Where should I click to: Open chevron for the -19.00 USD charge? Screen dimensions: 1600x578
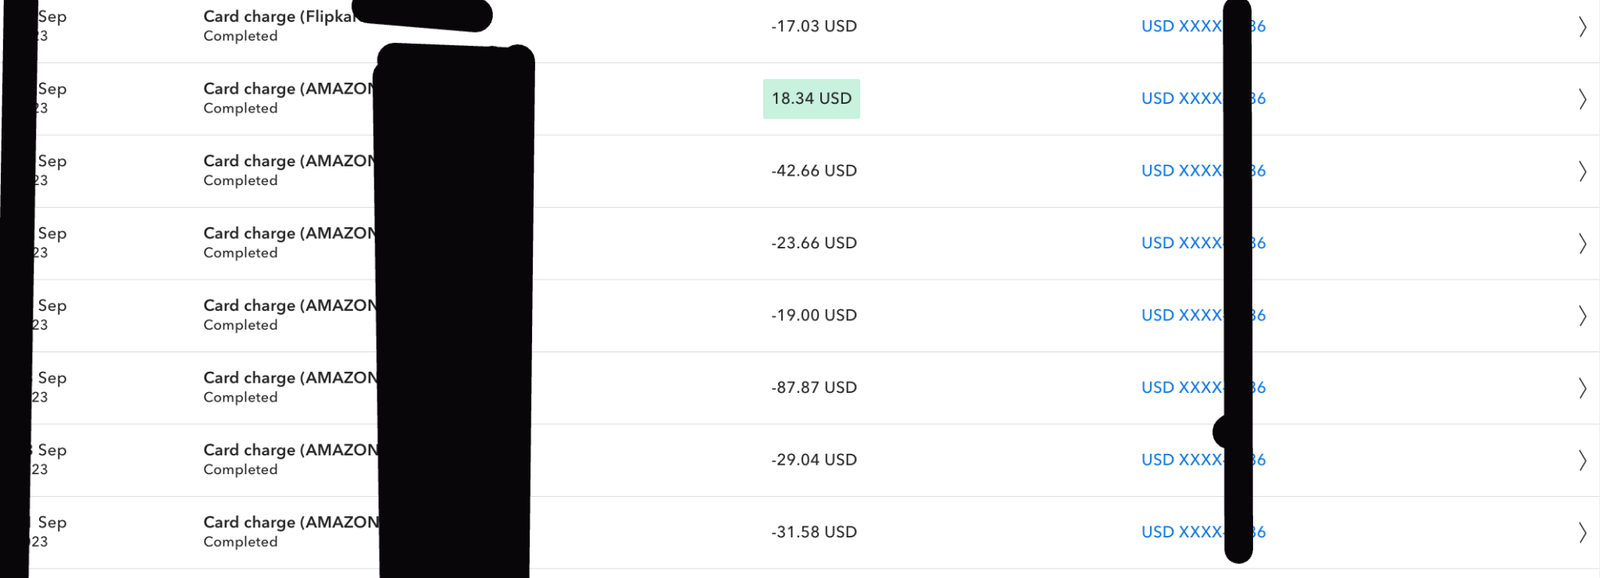click(x=1582, y=316)
